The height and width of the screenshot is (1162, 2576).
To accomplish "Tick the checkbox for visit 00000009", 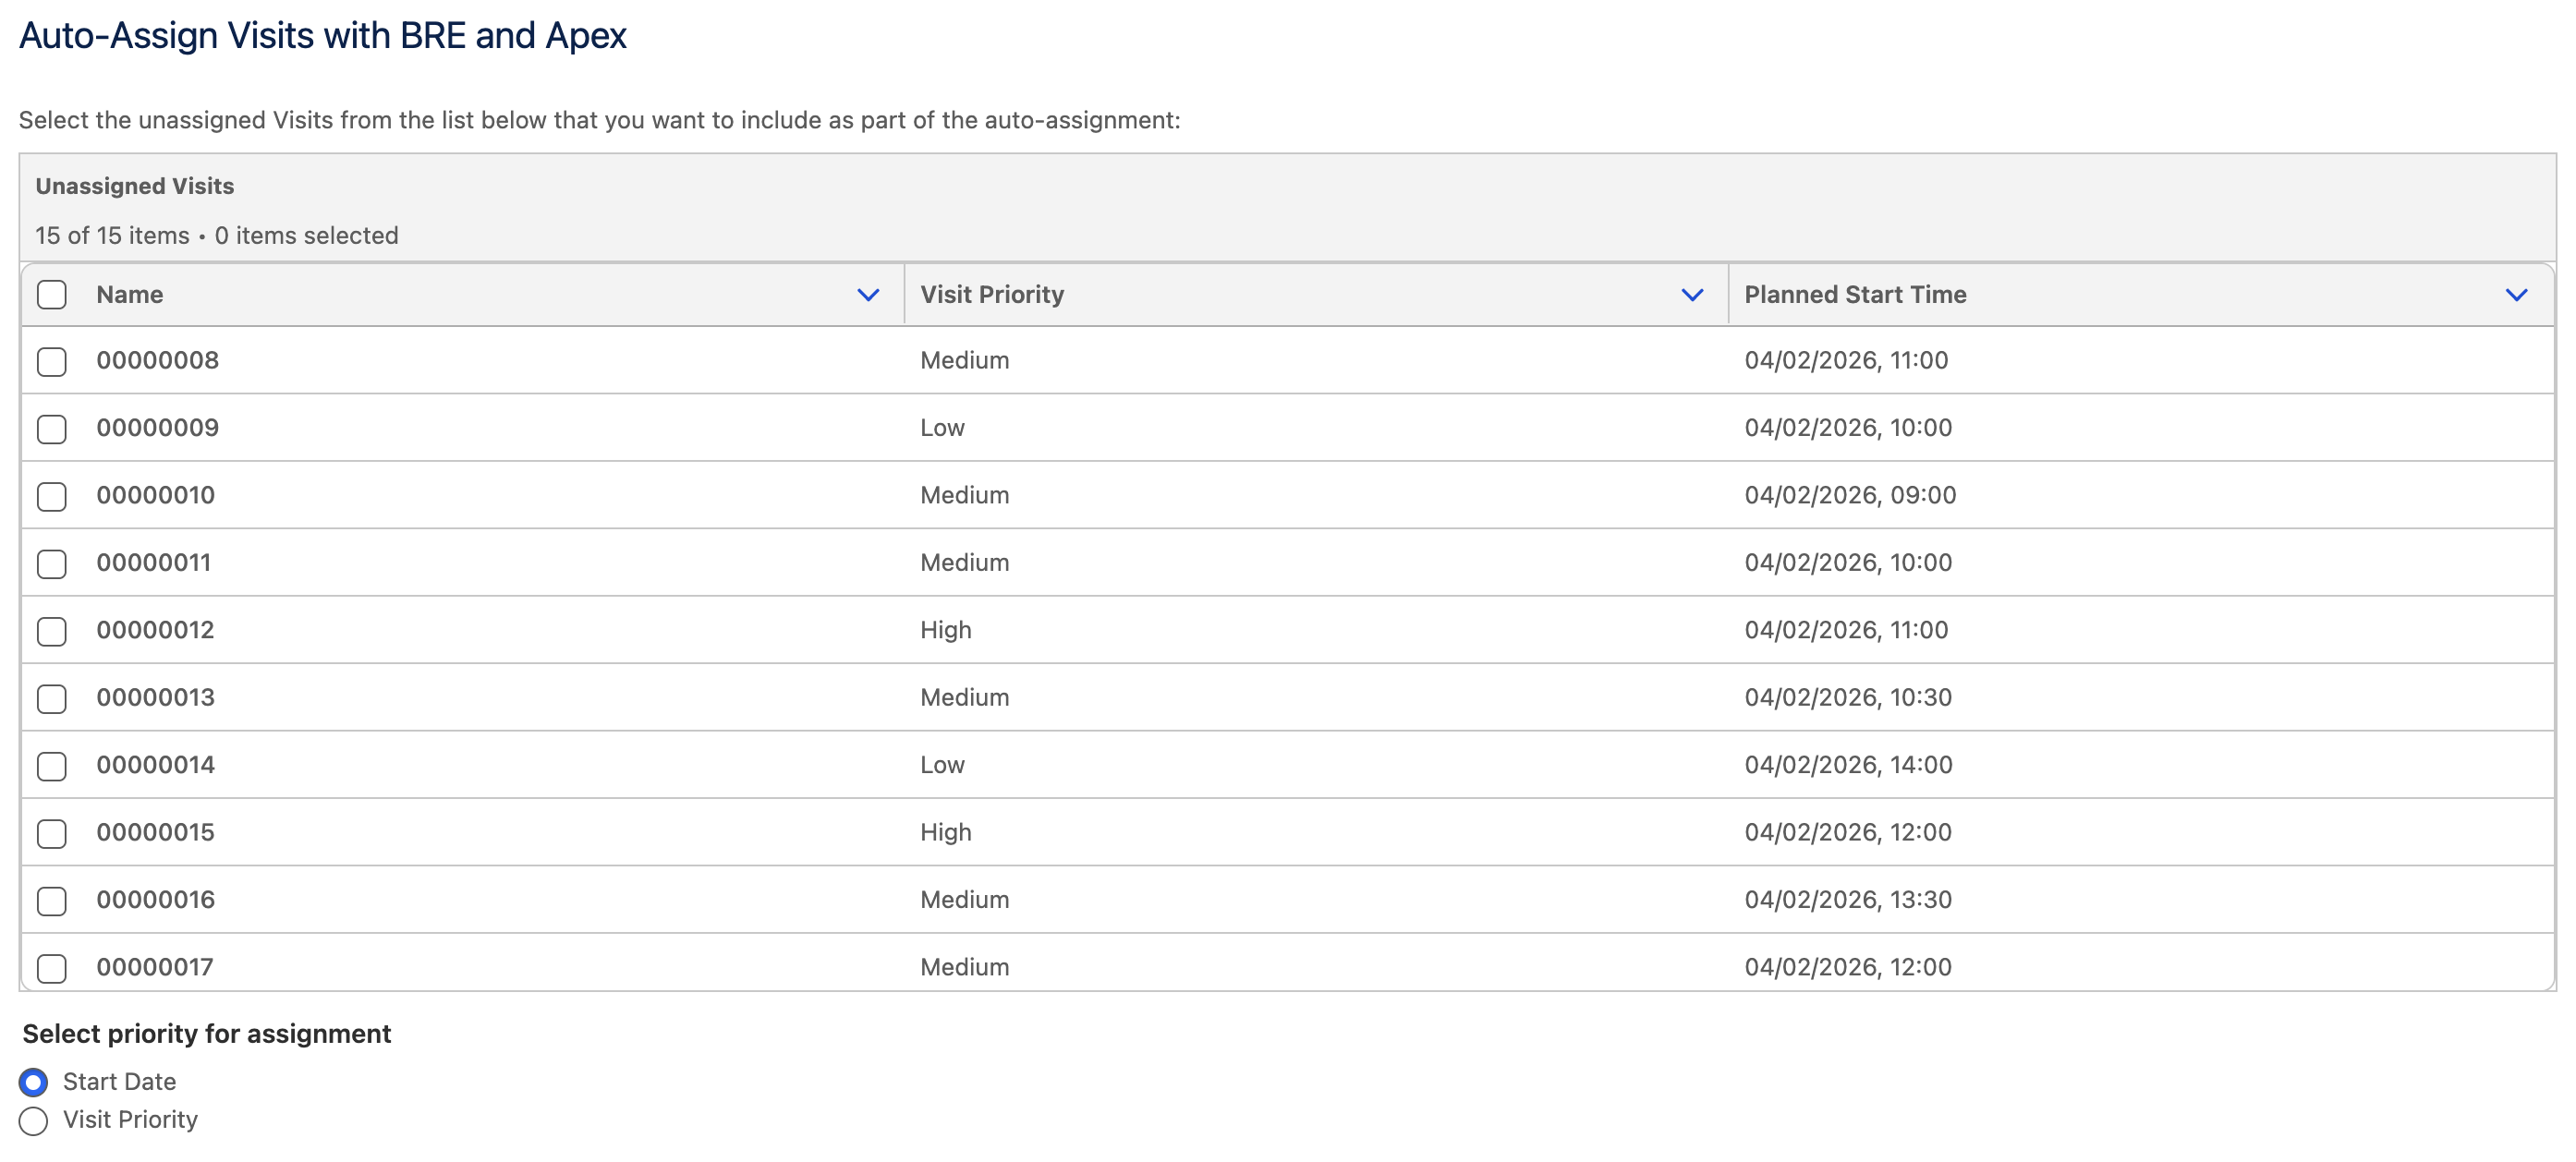I will 52,429.
